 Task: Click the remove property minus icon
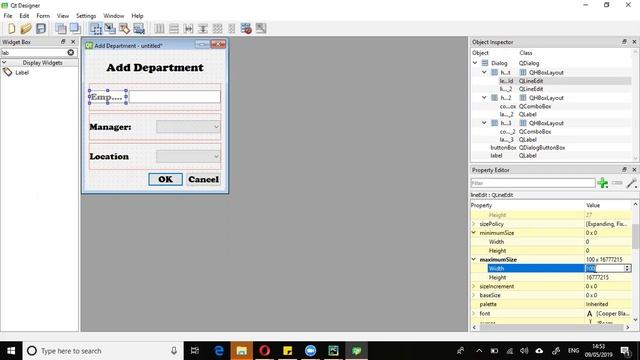[617, 183]
